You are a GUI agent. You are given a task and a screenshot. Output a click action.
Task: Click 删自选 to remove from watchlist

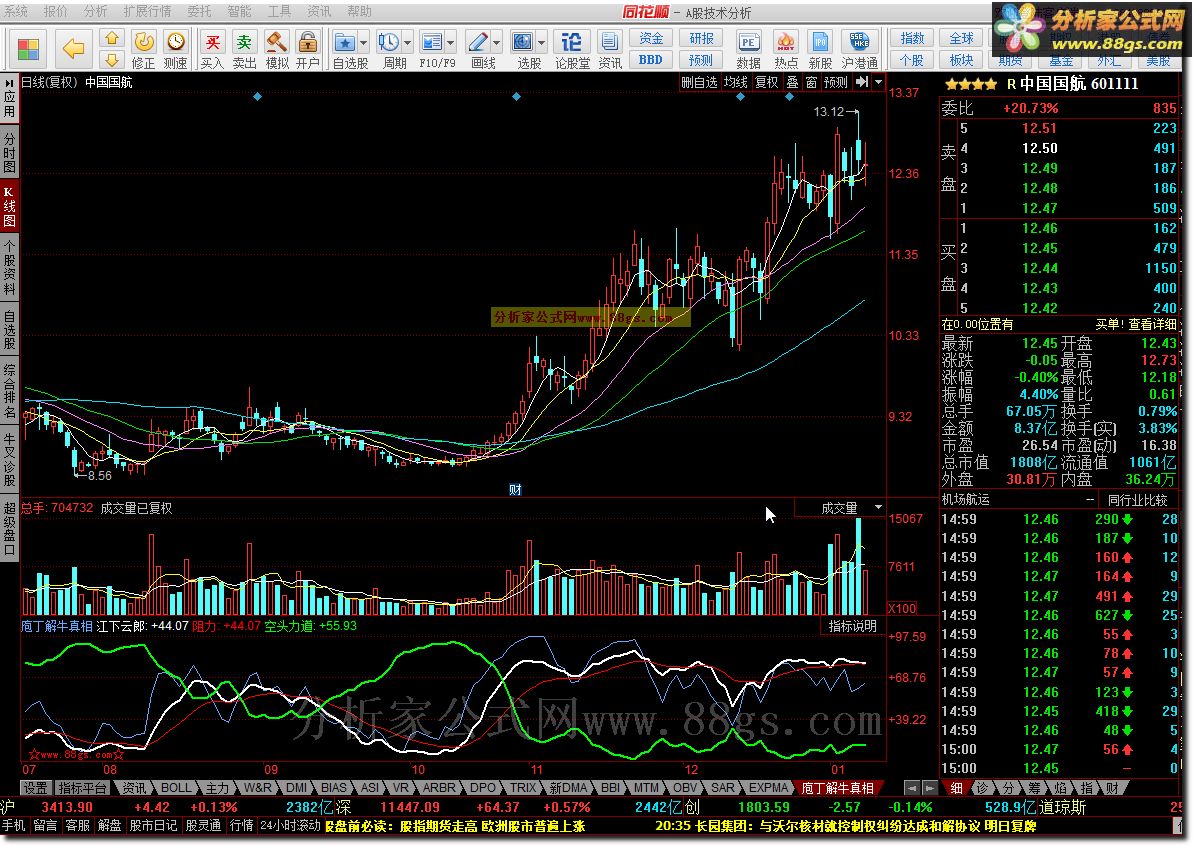click(699, 82)
